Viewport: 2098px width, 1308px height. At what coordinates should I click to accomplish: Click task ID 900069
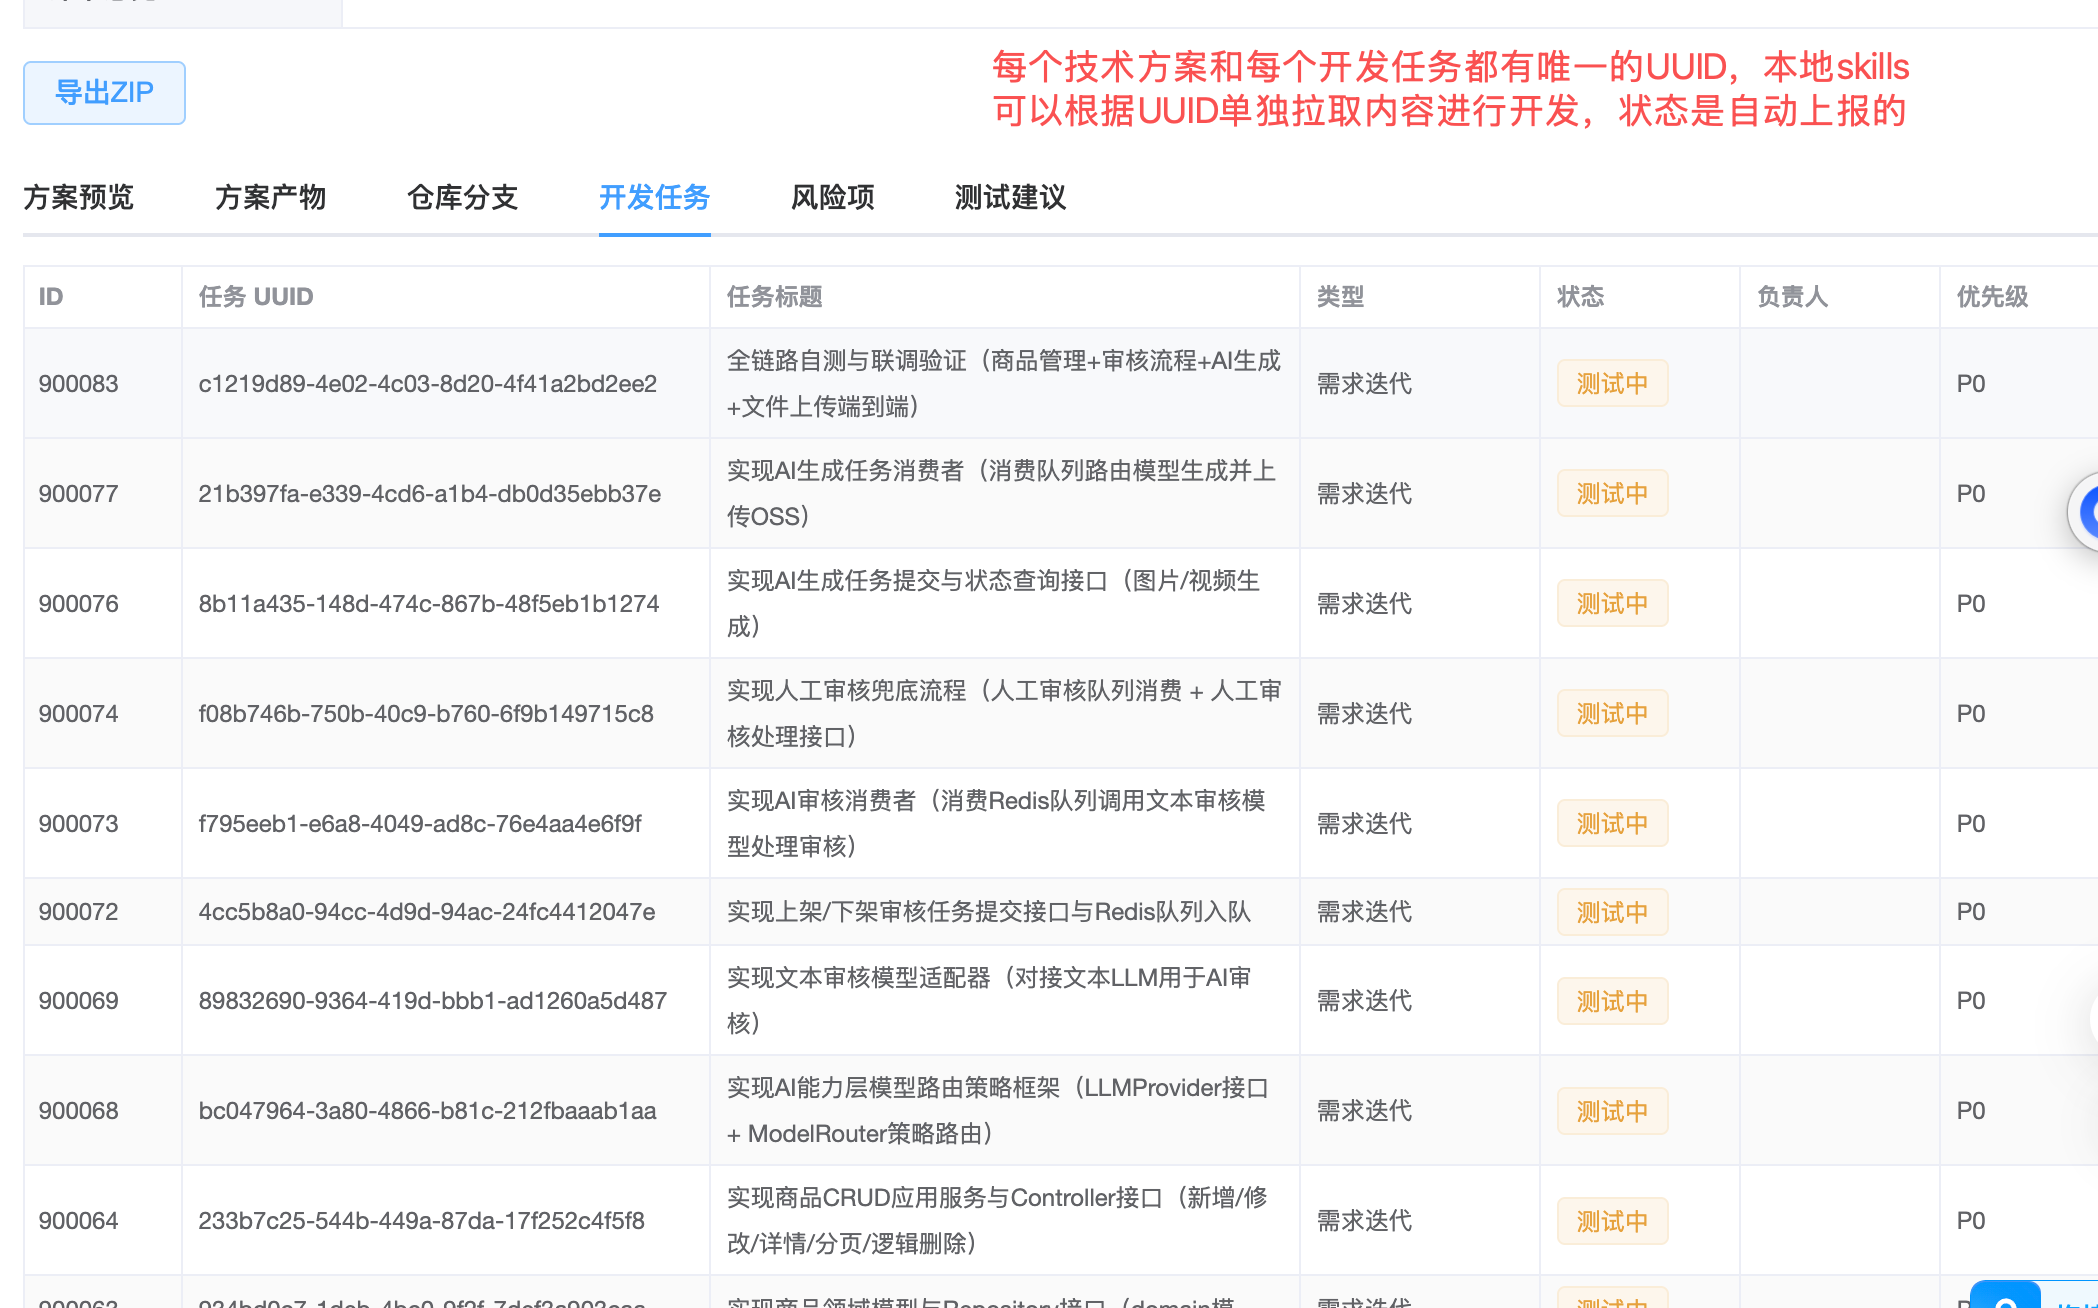point(79,1001)
